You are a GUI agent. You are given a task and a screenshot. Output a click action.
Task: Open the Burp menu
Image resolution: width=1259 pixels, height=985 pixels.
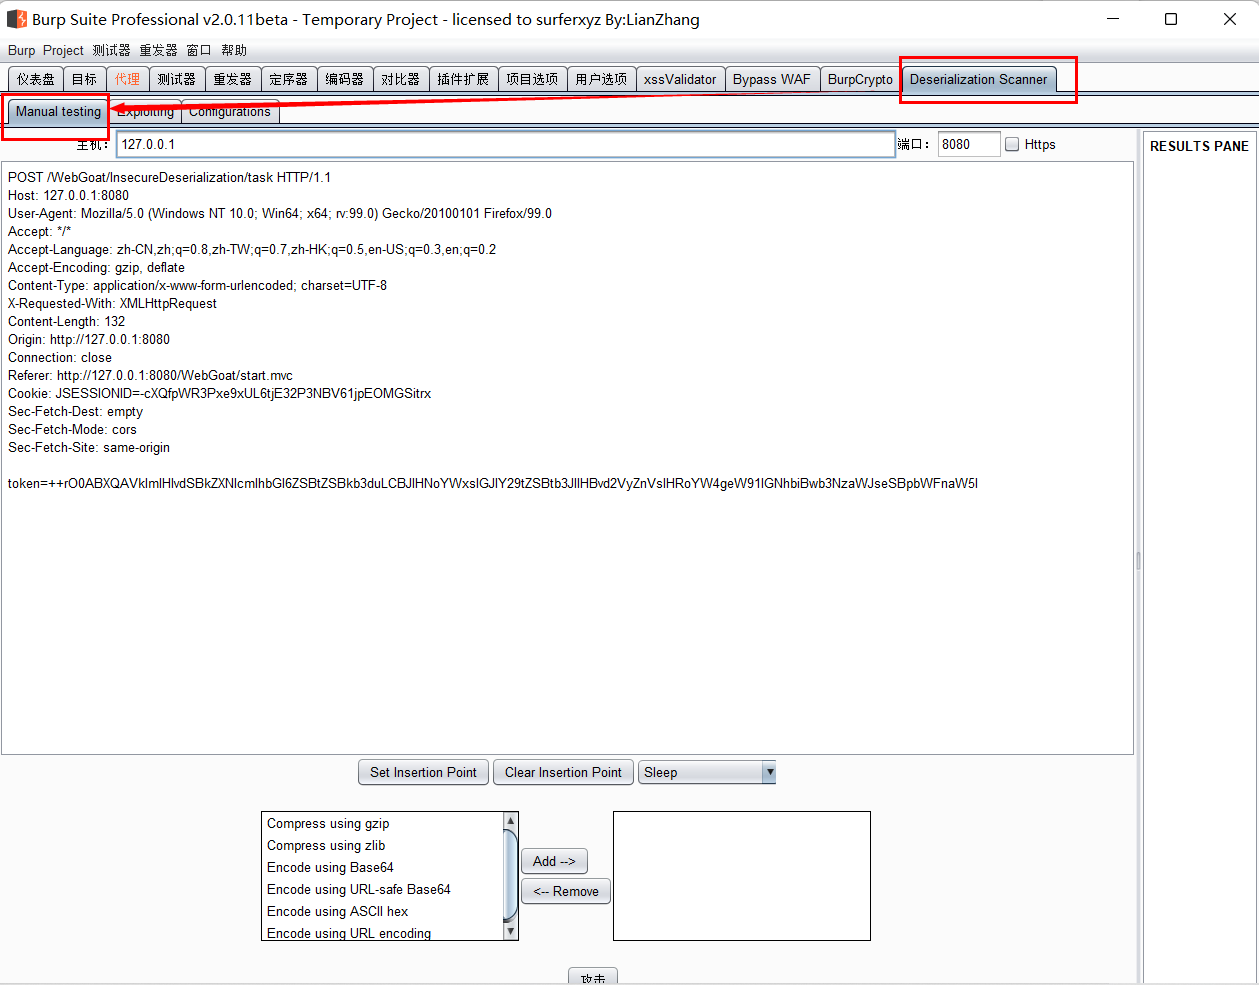(x=21, y=50)
